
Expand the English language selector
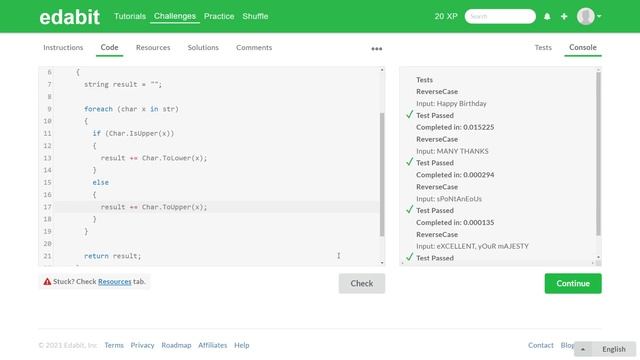605,349
